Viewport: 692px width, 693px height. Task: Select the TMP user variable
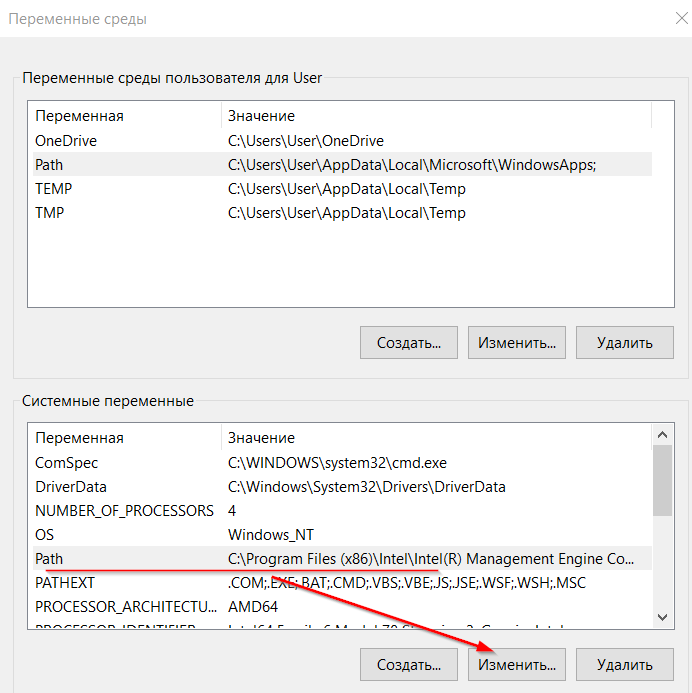(50, 213)
